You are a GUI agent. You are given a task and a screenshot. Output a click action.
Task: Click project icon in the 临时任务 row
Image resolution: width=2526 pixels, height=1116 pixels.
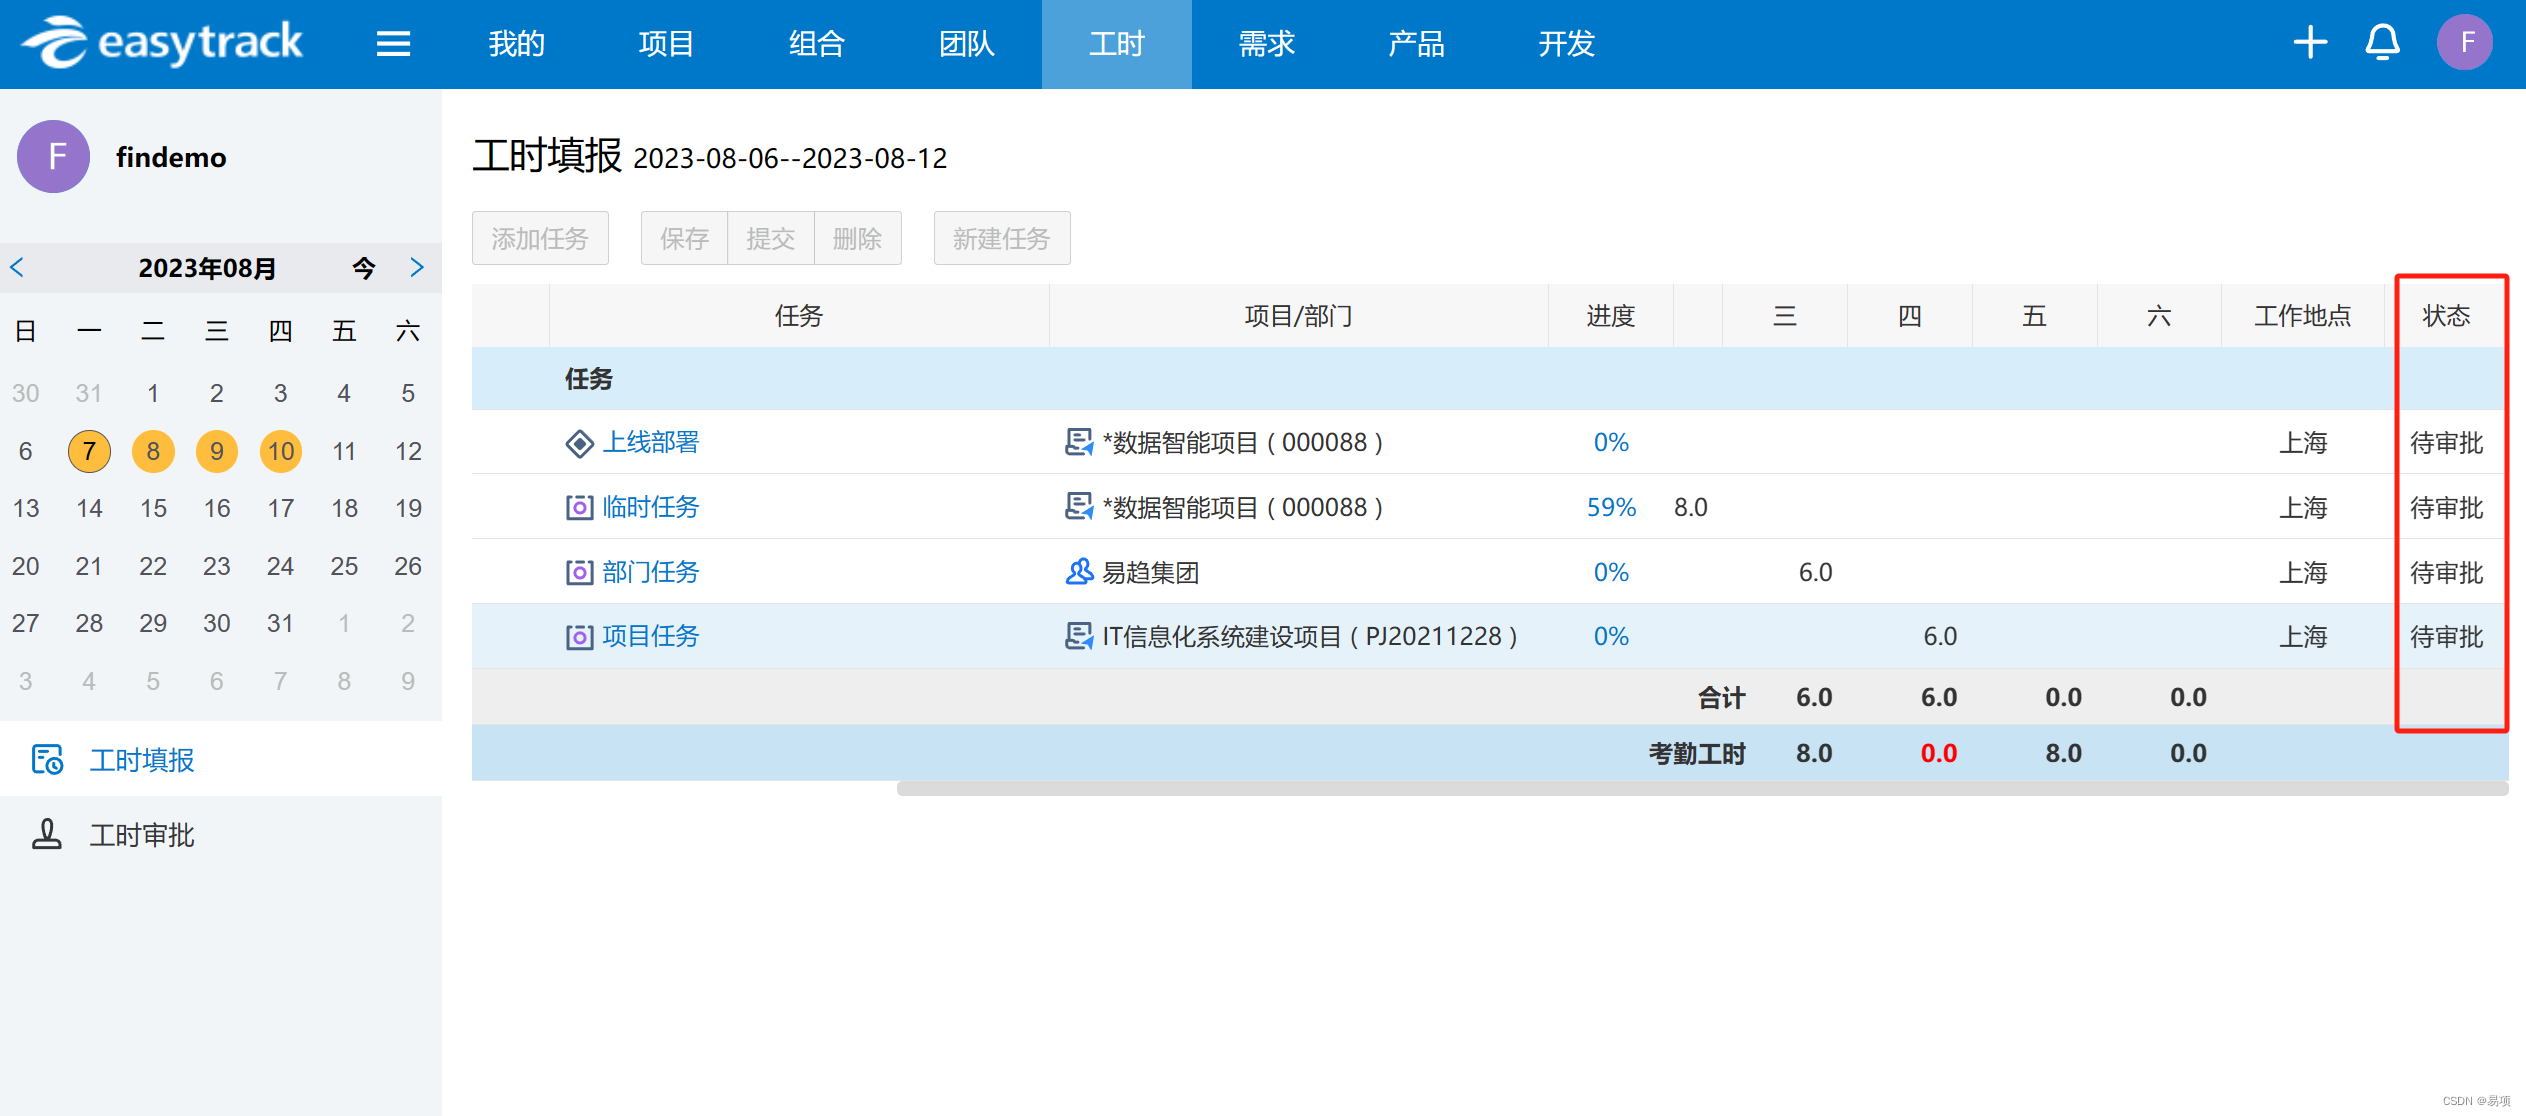pos(1078,507)
